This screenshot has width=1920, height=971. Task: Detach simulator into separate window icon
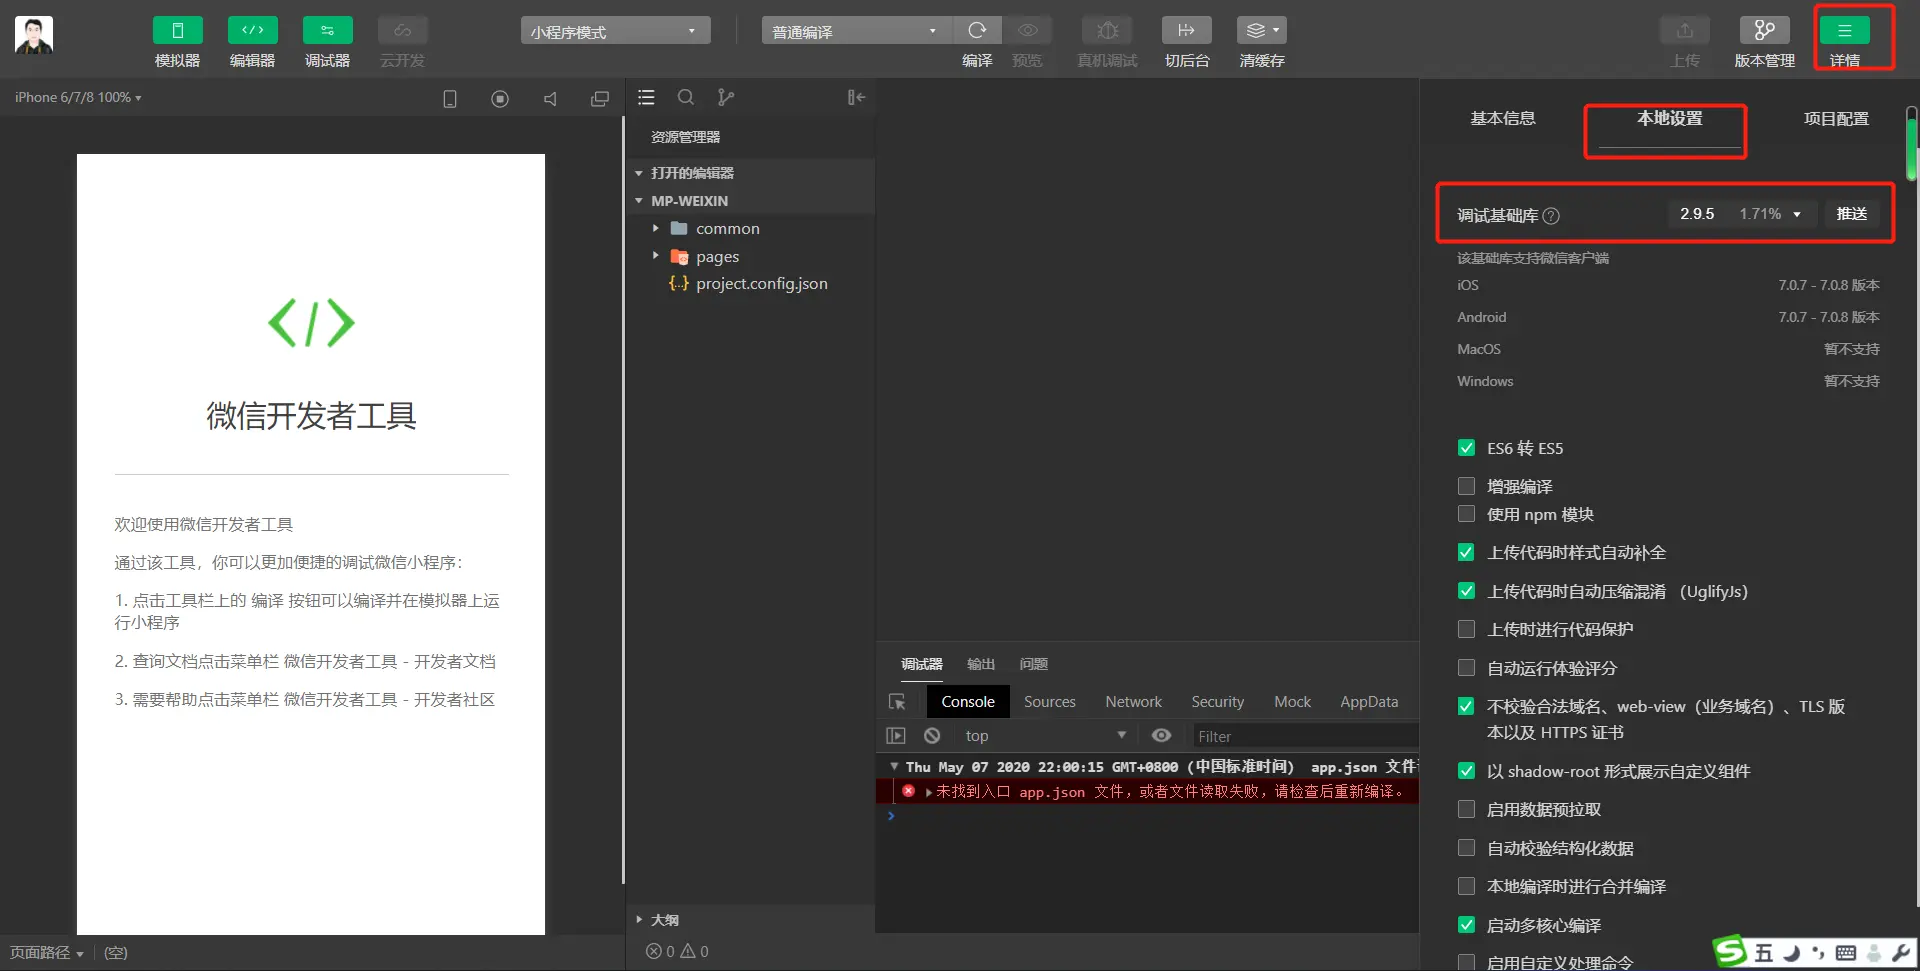[x=600, y=98]
